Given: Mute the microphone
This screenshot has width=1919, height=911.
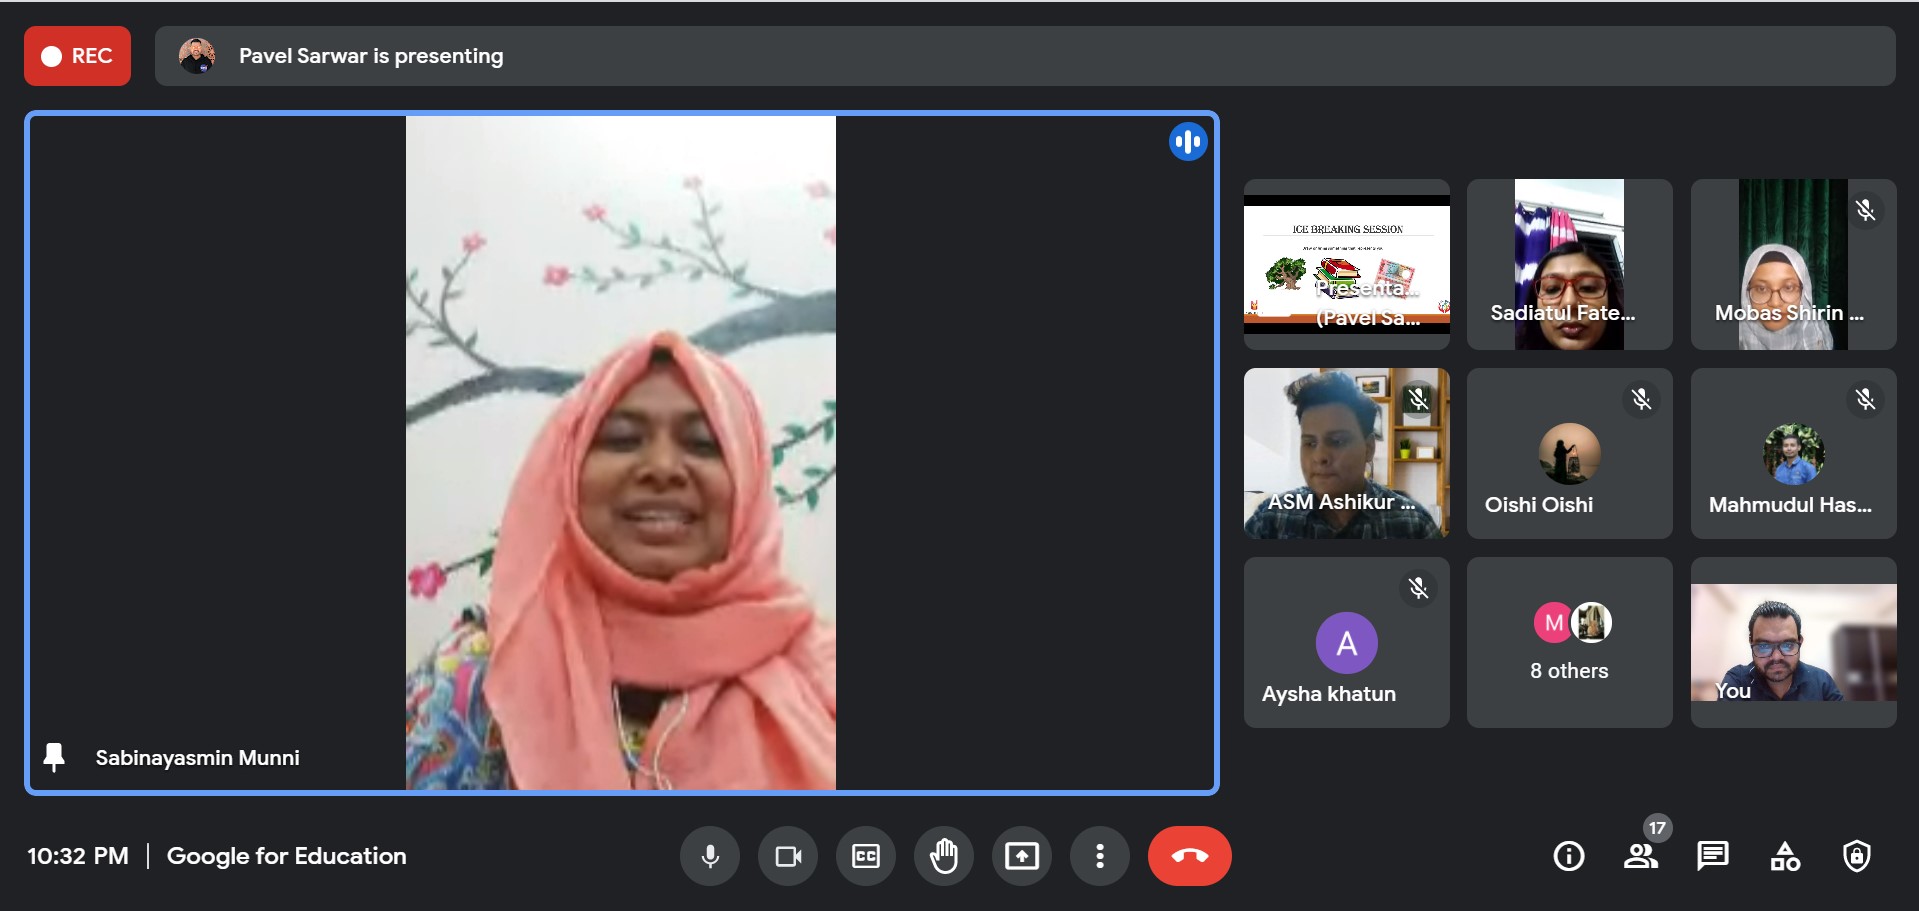Looking at the screenshot, I should pyautogui.click(x=710, y=856).
